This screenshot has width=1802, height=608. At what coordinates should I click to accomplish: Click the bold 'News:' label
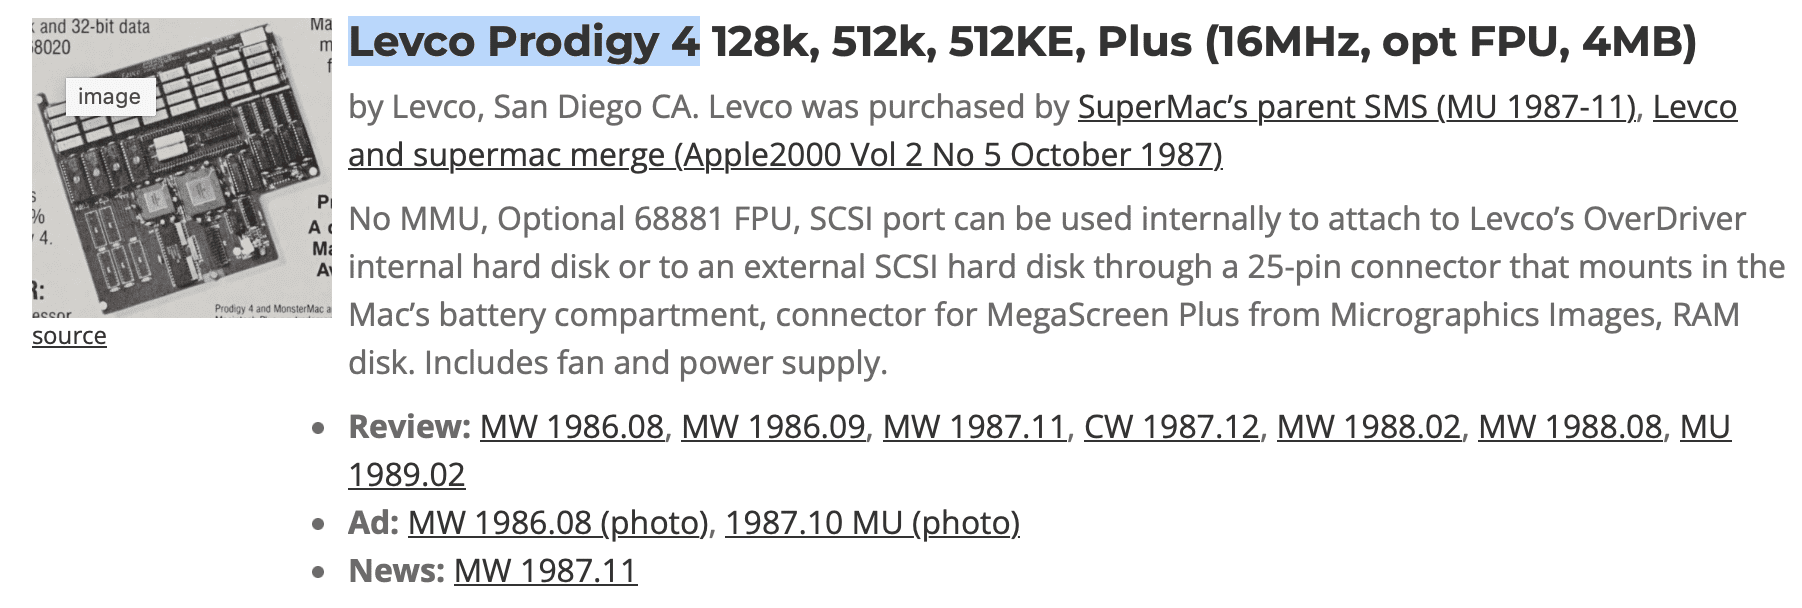coord(396,571)
